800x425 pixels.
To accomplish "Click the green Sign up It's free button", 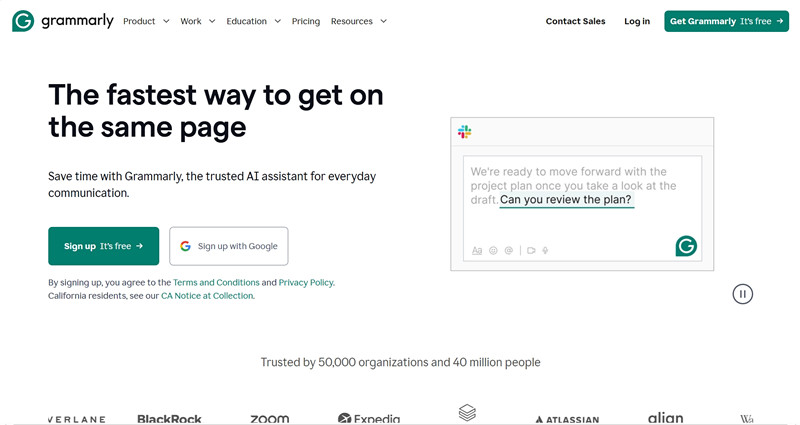I will click(104, 246).
